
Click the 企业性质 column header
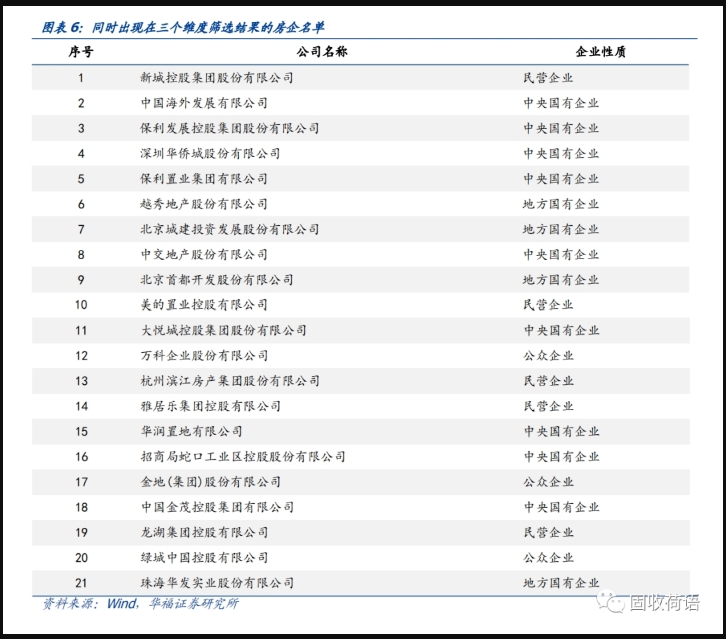601,51
